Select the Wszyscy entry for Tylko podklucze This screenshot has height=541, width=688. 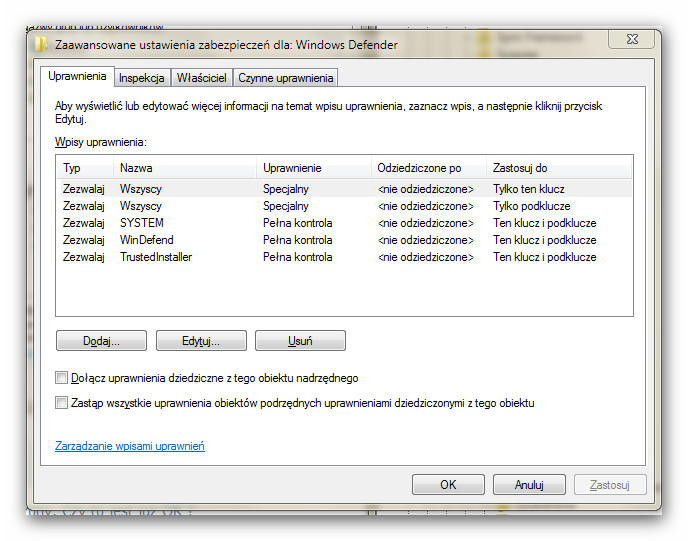[x=344, y=206]
